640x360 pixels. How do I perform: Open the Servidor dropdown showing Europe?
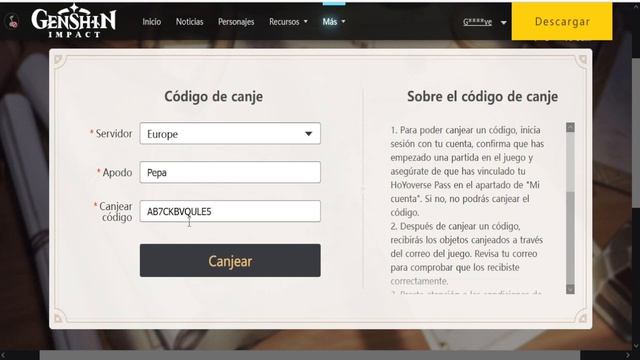tap(230, 133)
